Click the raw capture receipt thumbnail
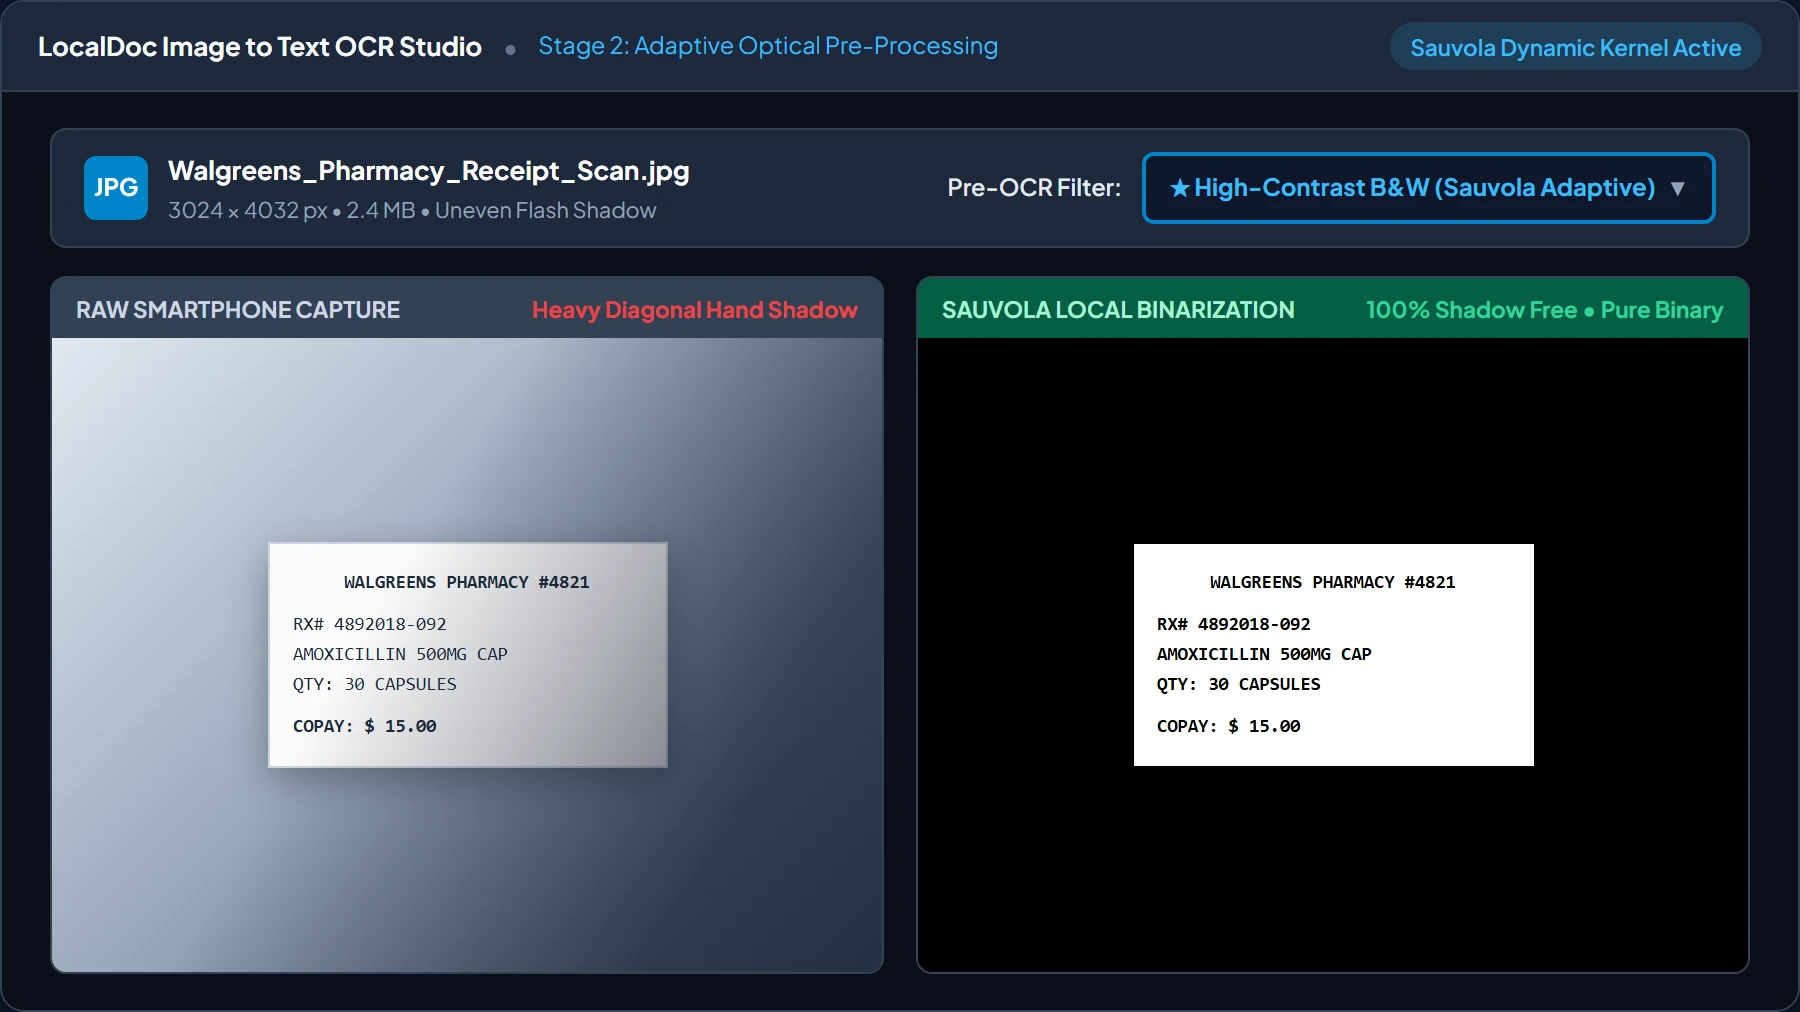 (468, 655)
